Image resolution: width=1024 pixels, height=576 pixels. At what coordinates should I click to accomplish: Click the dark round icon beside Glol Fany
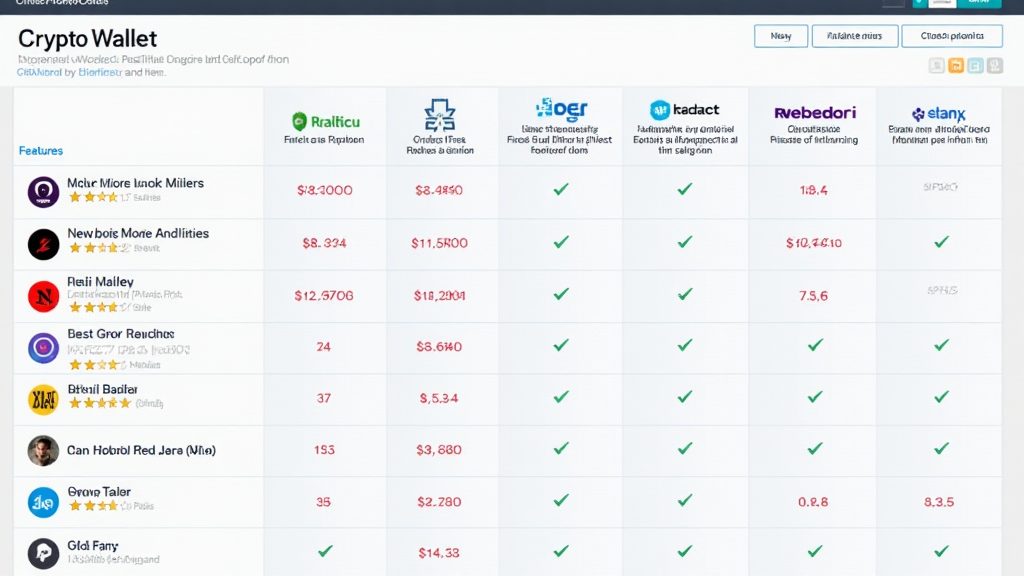[43, 554]
